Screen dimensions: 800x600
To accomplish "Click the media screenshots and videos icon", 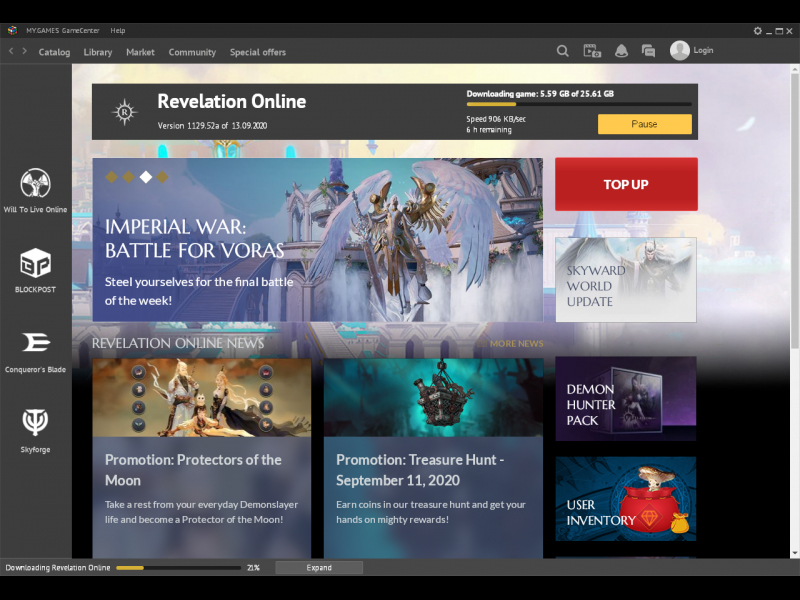I will tap(592, 51).
